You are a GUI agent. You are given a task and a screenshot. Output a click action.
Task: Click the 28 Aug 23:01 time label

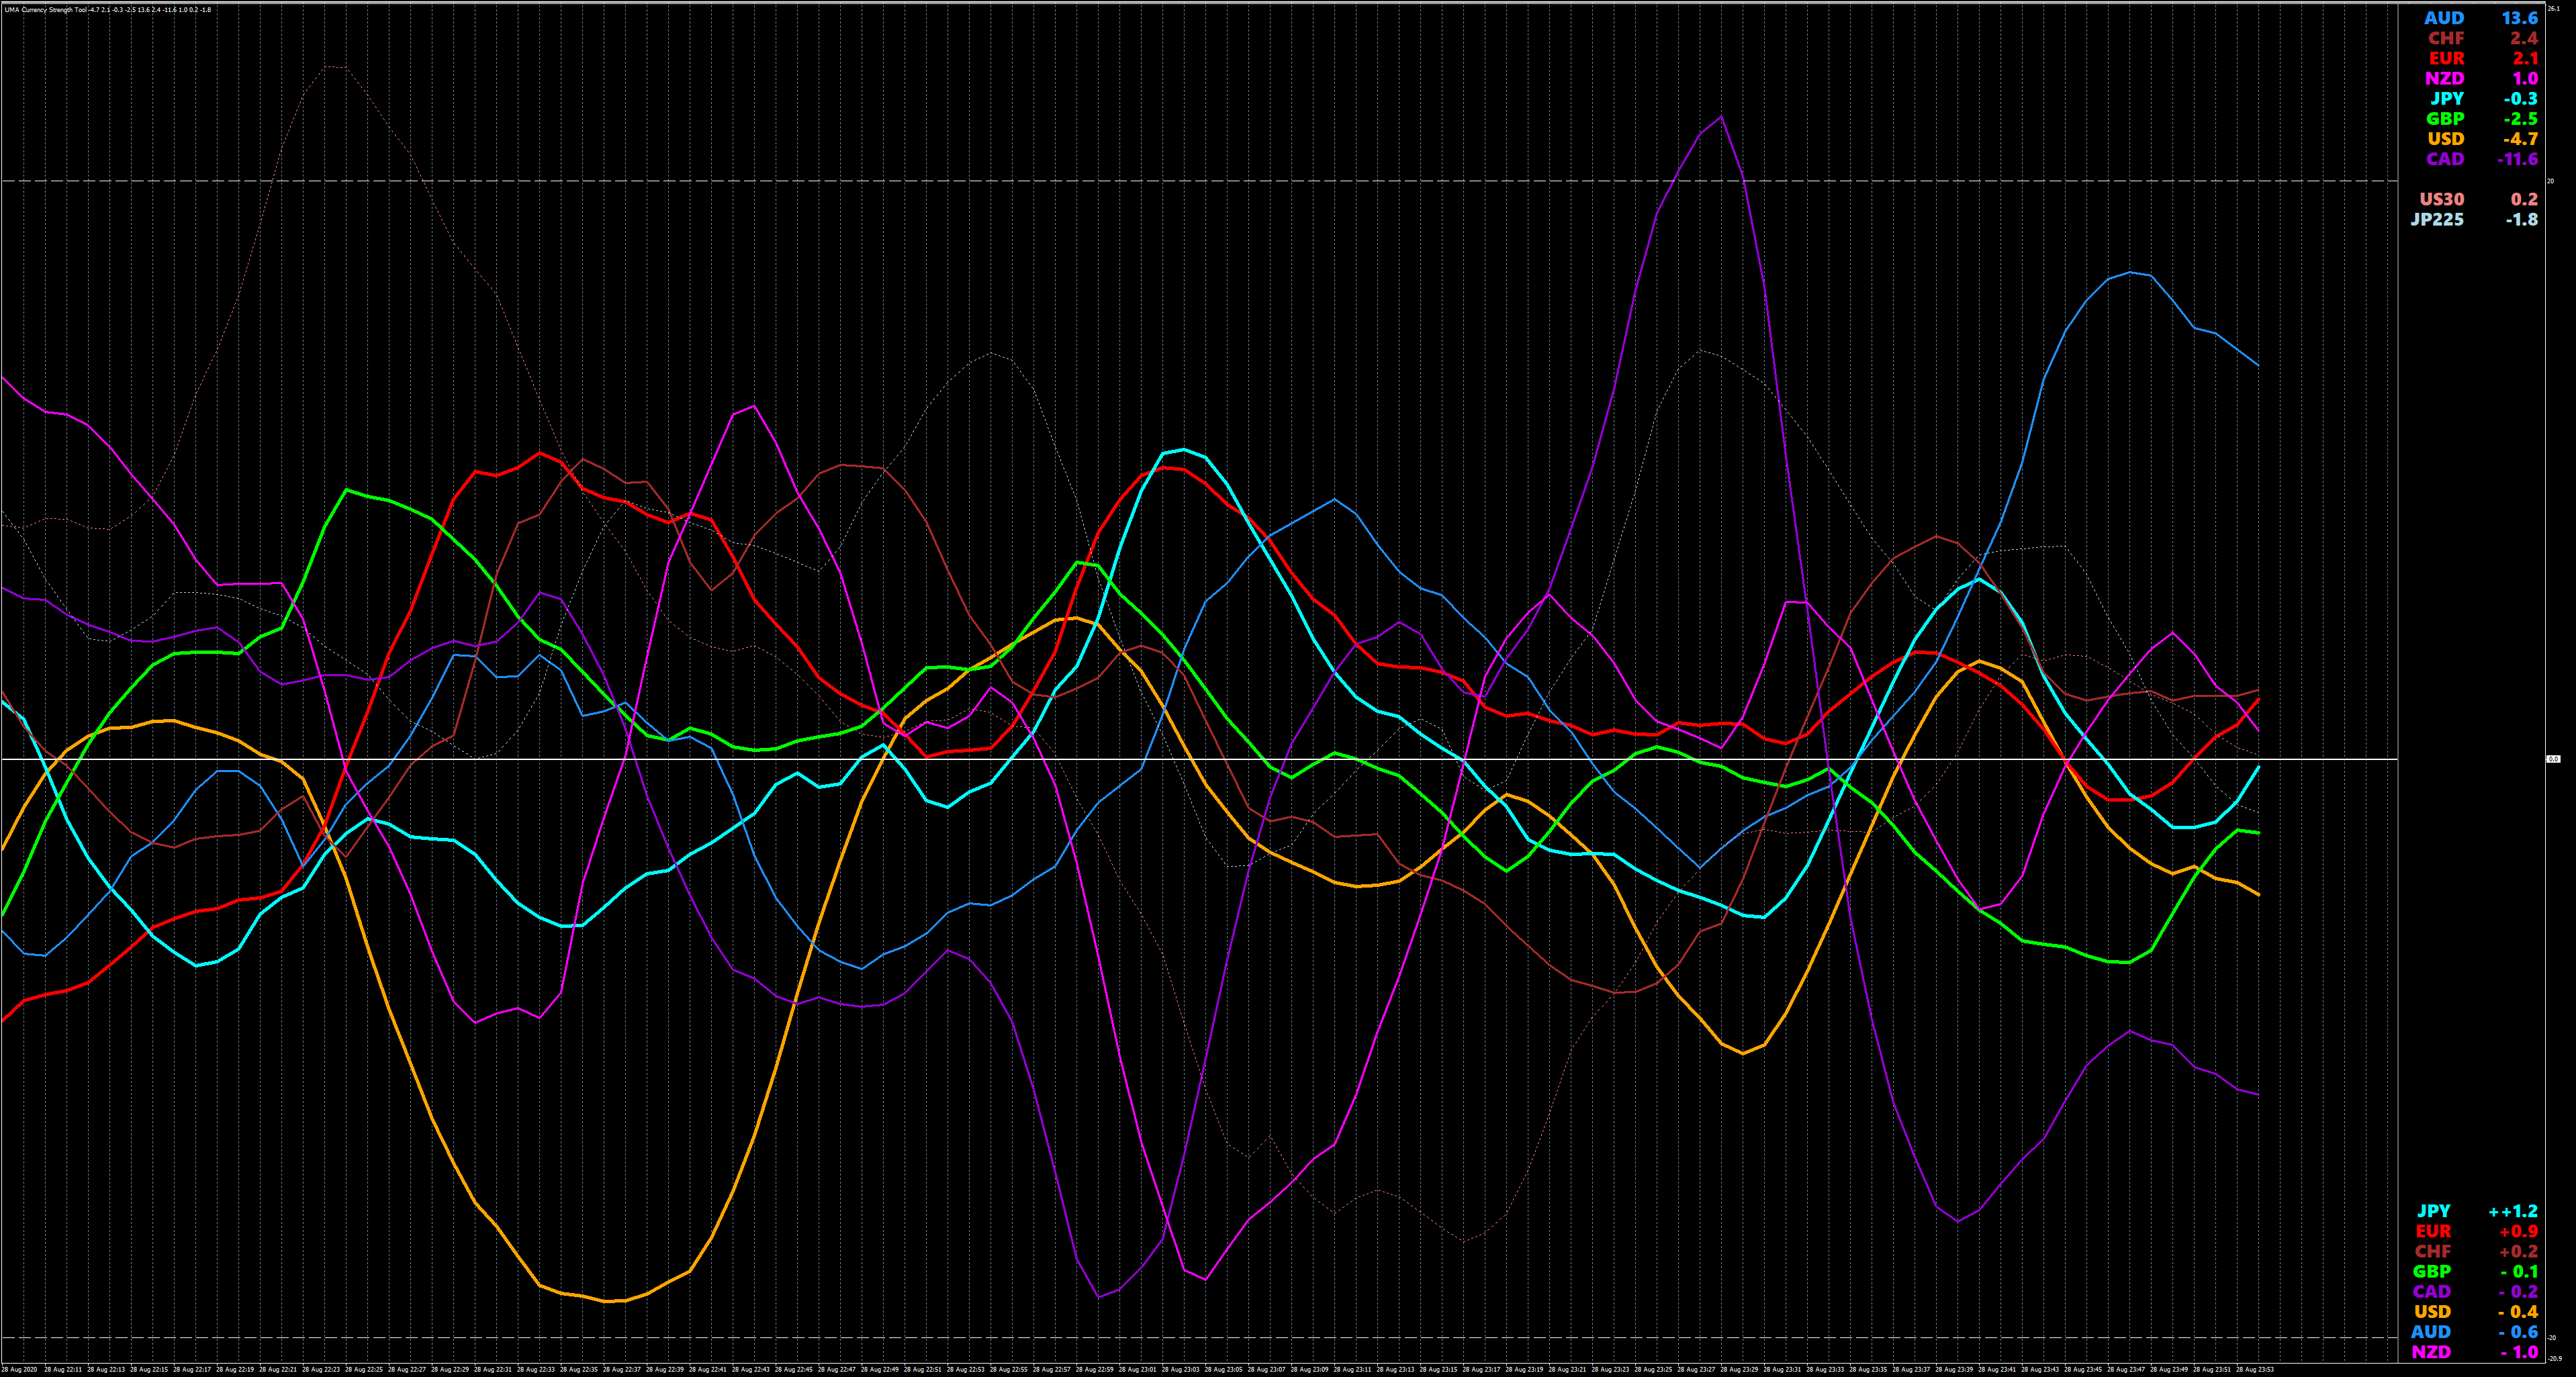(x=1136, y=1369)
